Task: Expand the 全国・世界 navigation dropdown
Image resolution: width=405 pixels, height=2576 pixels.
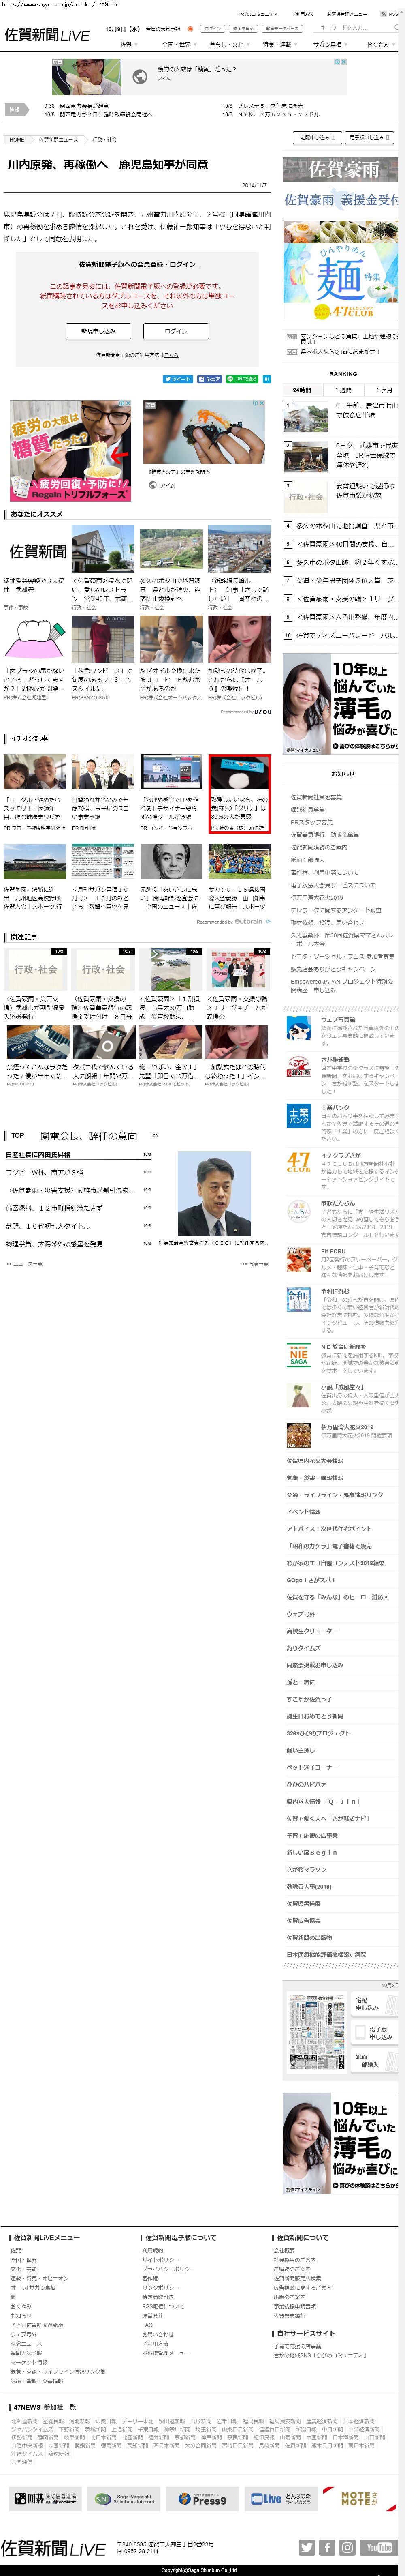Action: click(x=177, y=44)
